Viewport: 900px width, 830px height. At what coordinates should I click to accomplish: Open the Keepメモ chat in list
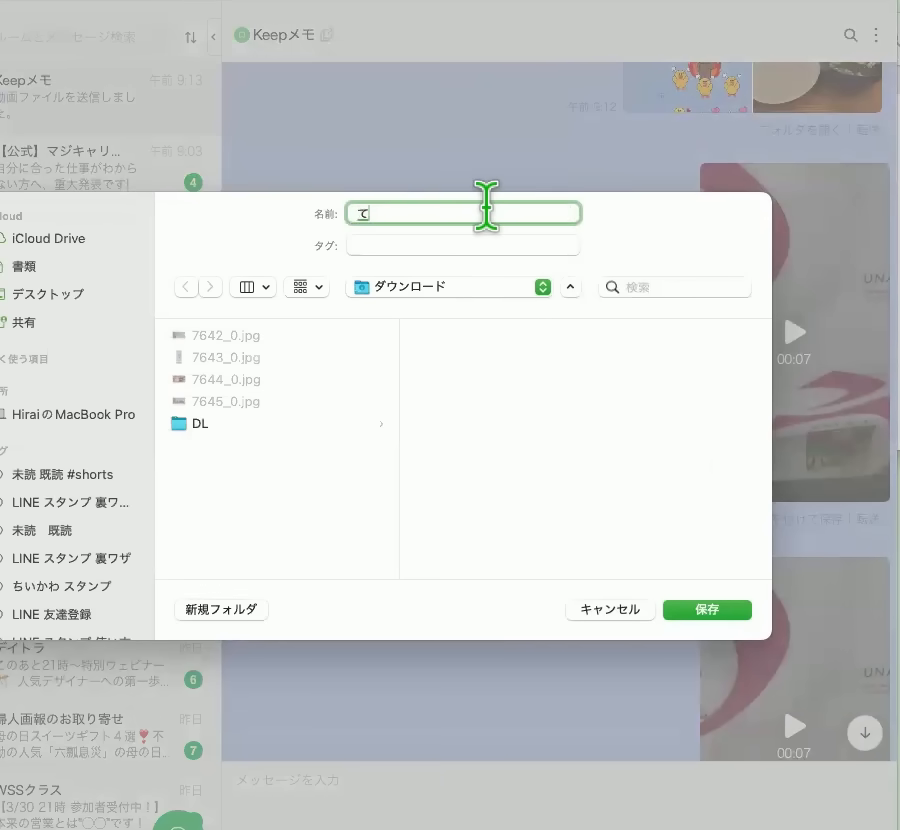pos(110,97)
